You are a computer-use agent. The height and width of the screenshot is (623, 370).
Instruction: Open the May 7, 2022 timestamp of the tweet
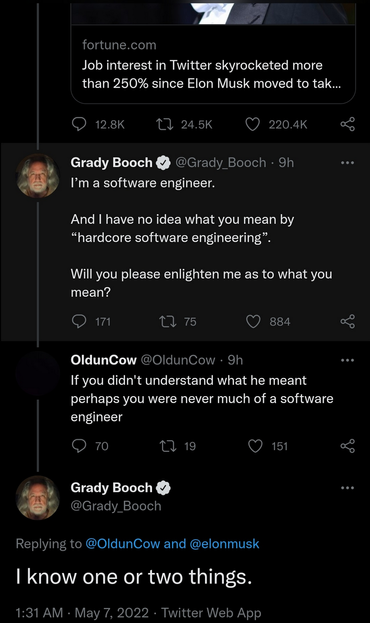112,612
